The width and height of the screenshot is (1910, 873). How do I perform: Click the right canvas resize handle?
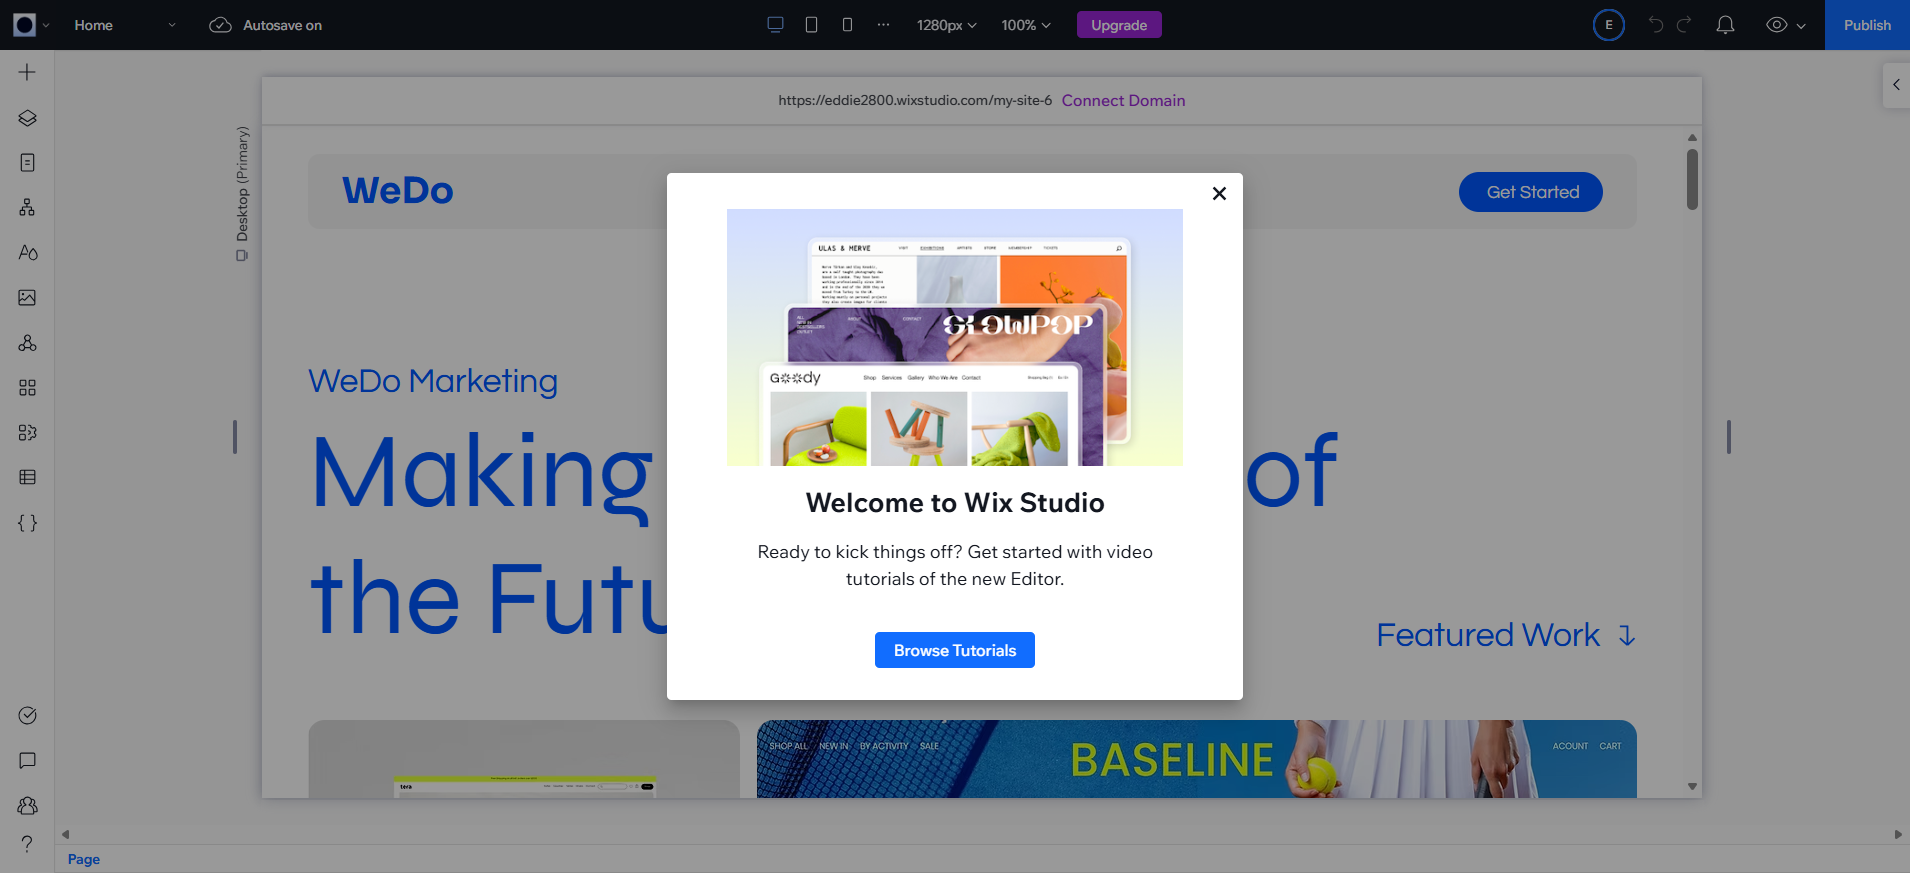click(1729, 437)
